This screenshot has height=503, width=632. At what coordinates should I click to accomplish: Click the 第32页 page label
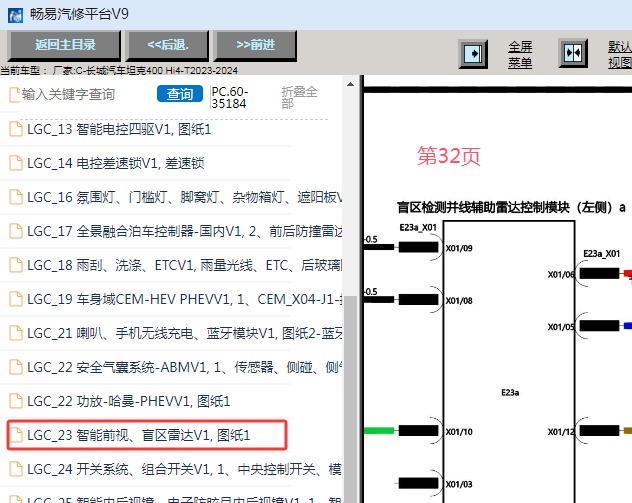point(449,156)
